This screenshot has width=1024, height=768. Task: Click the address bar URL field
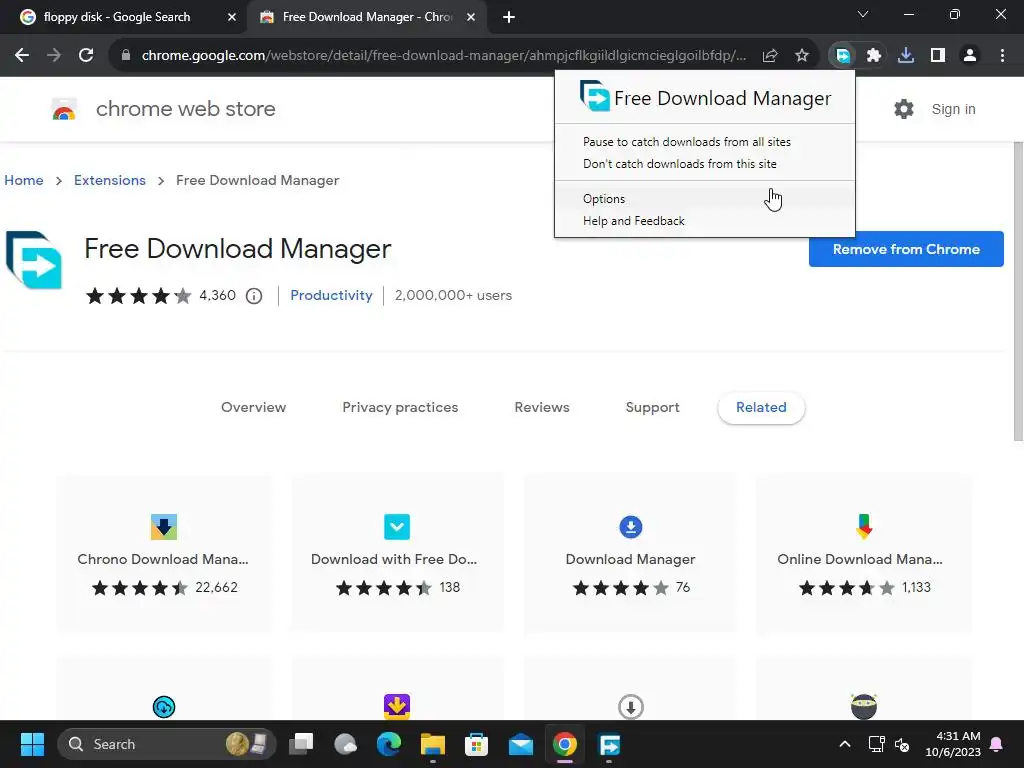click(x=443, y=56)
